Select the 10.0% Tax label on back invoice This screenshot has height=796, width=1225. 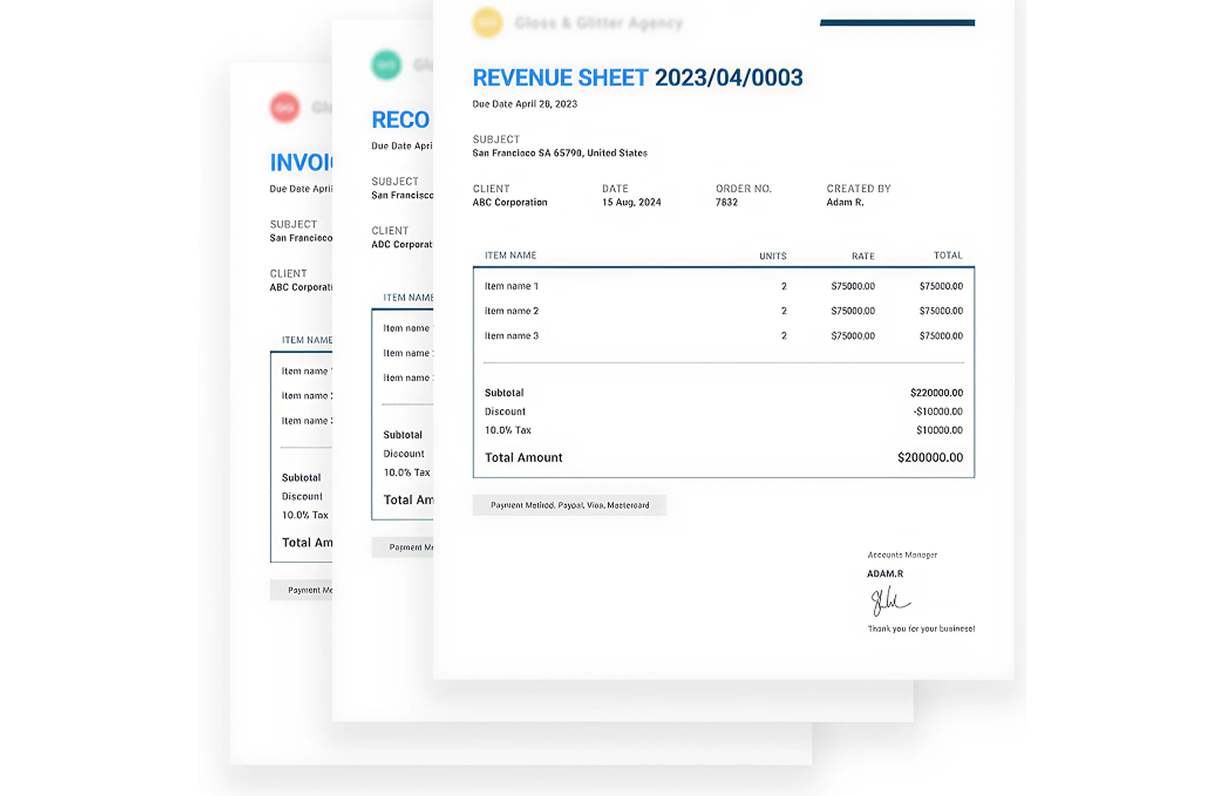[x=305, y=515]
